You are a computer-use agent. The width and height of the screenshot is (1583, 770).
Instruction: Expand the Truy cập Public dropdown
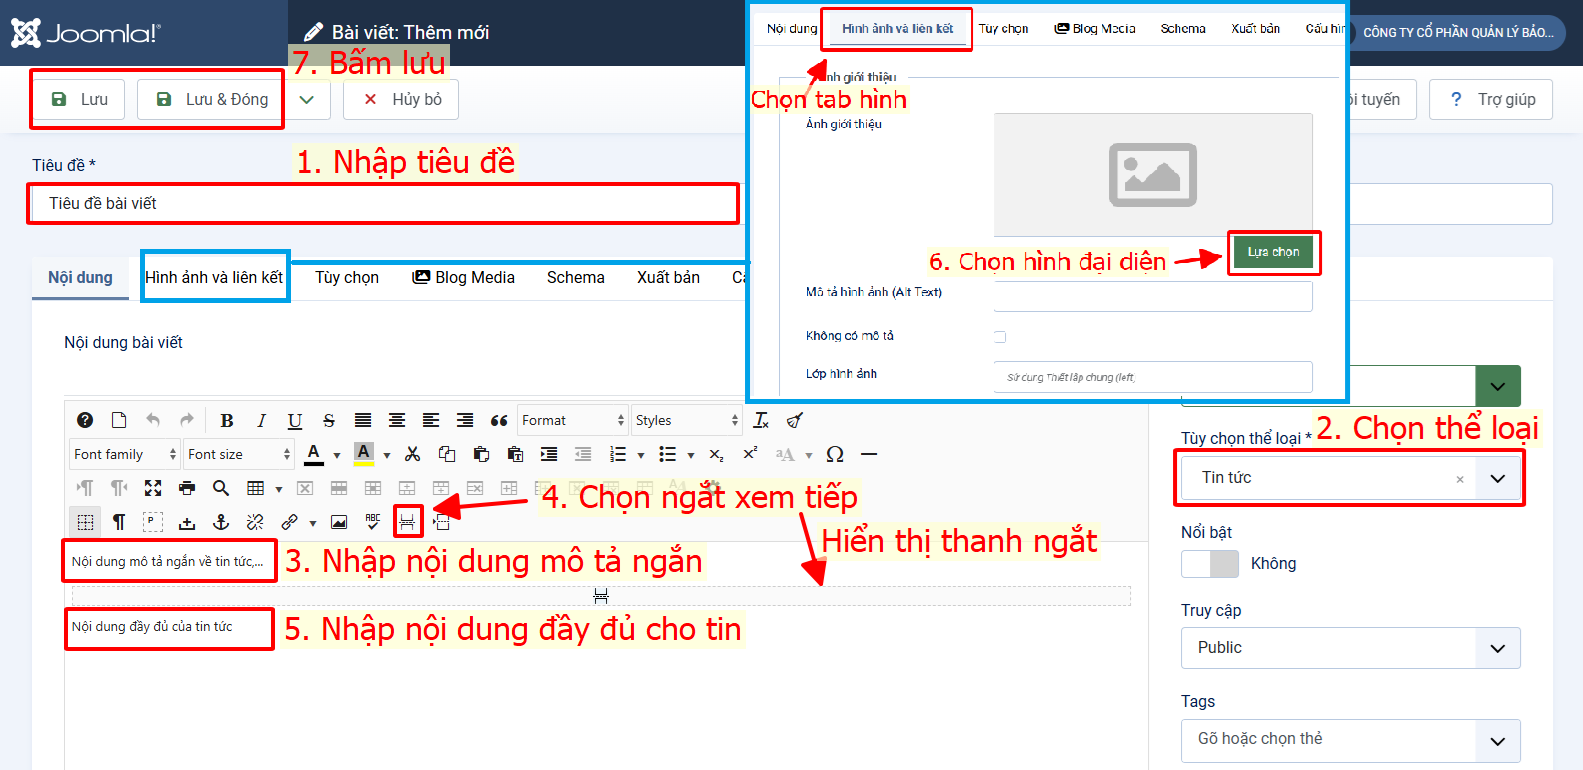(1497, 648)
